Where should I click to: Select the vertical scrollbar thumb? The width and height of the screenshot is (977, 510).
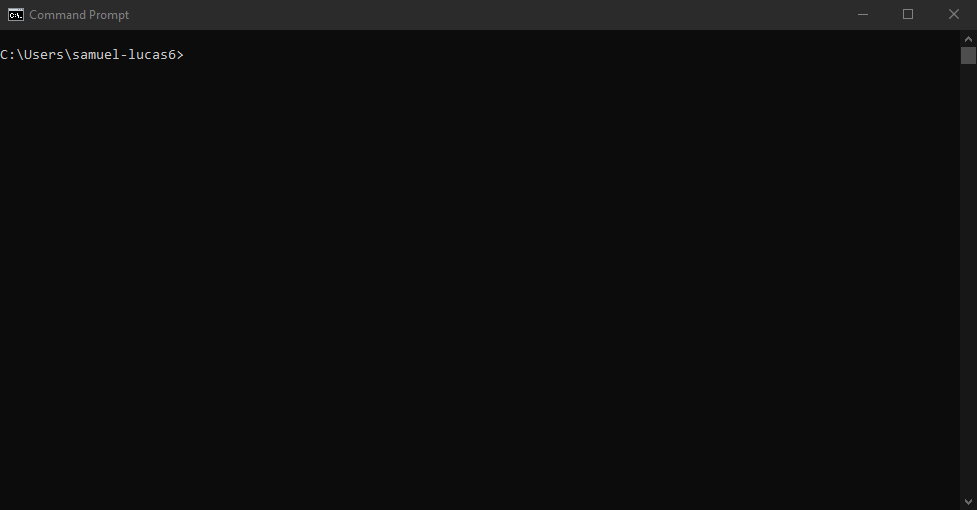[x=968, y=55]
